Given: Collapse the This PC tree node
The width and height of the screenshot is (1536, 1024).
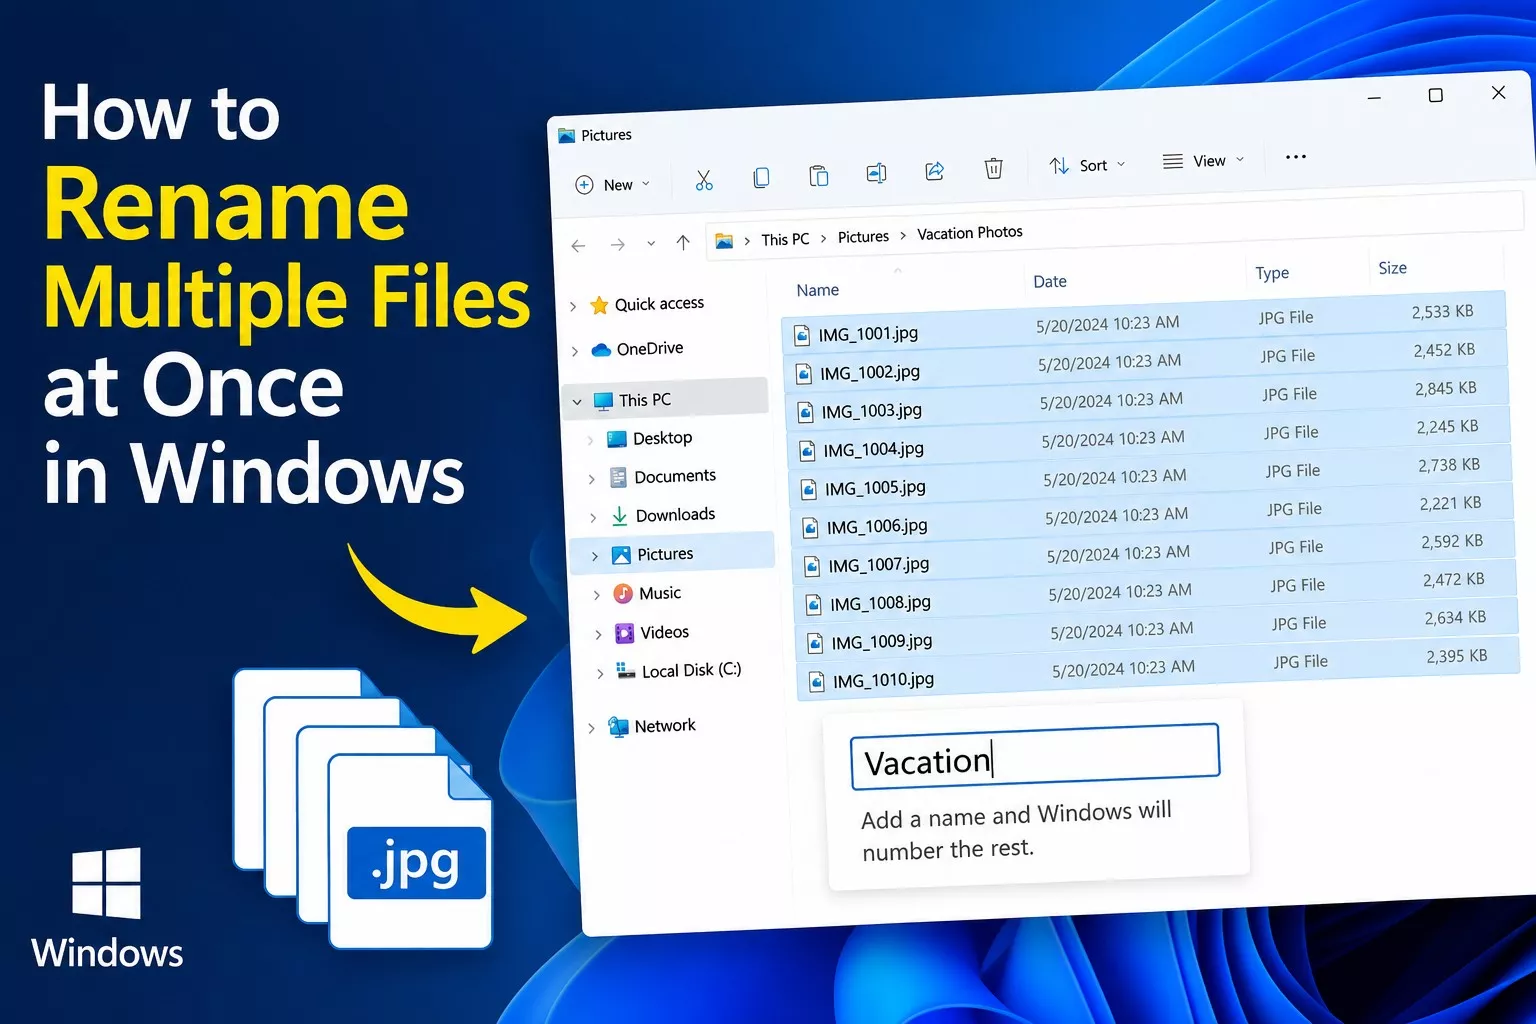Looking at the screenshot, I should 577,402.
